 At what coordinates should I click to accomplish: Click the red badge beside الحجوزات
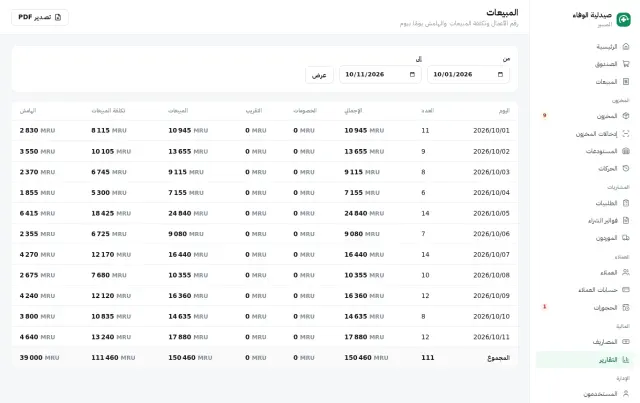544,307
